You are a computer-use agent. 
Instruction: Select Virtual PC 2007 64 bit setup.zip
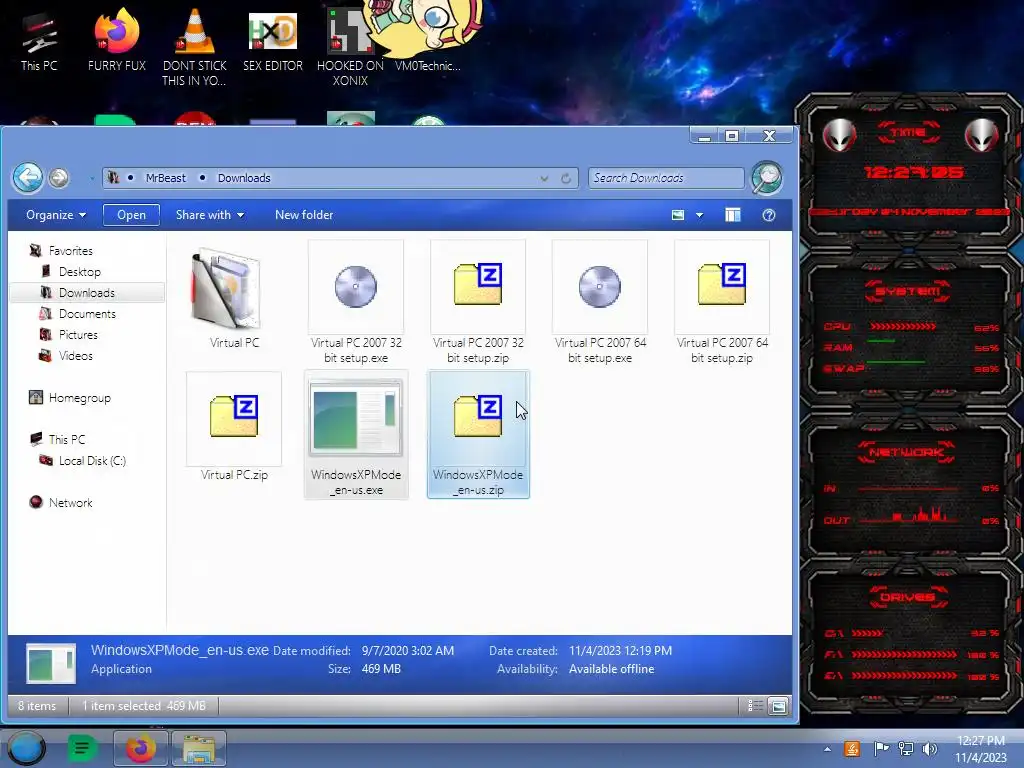pos(722,302)
